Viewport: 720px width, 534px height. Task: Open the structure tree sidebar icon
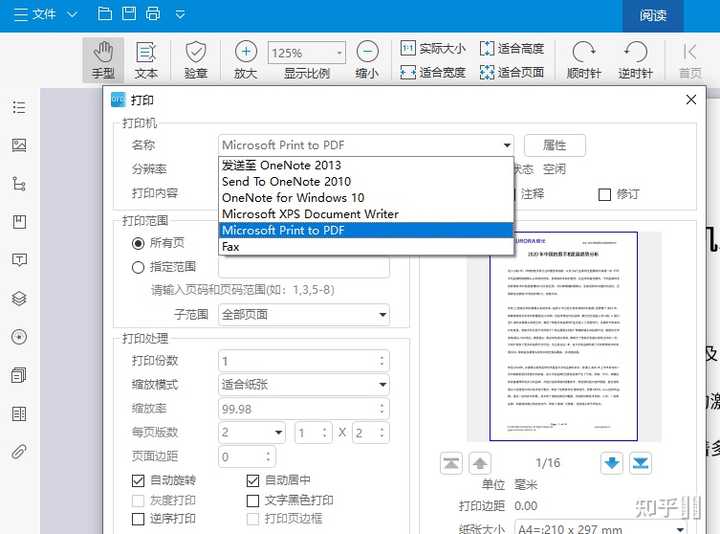tap(19, 184)
